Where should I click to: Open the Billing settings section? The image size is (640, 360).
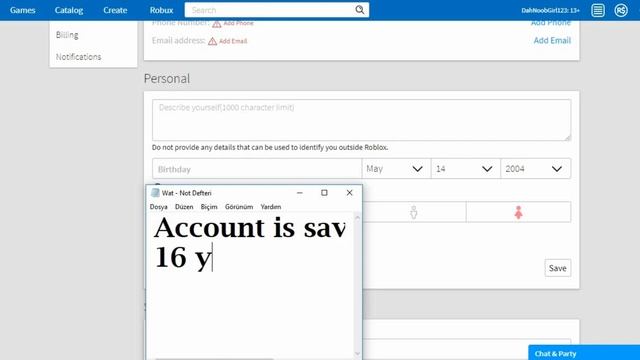(x=67, y=35)
